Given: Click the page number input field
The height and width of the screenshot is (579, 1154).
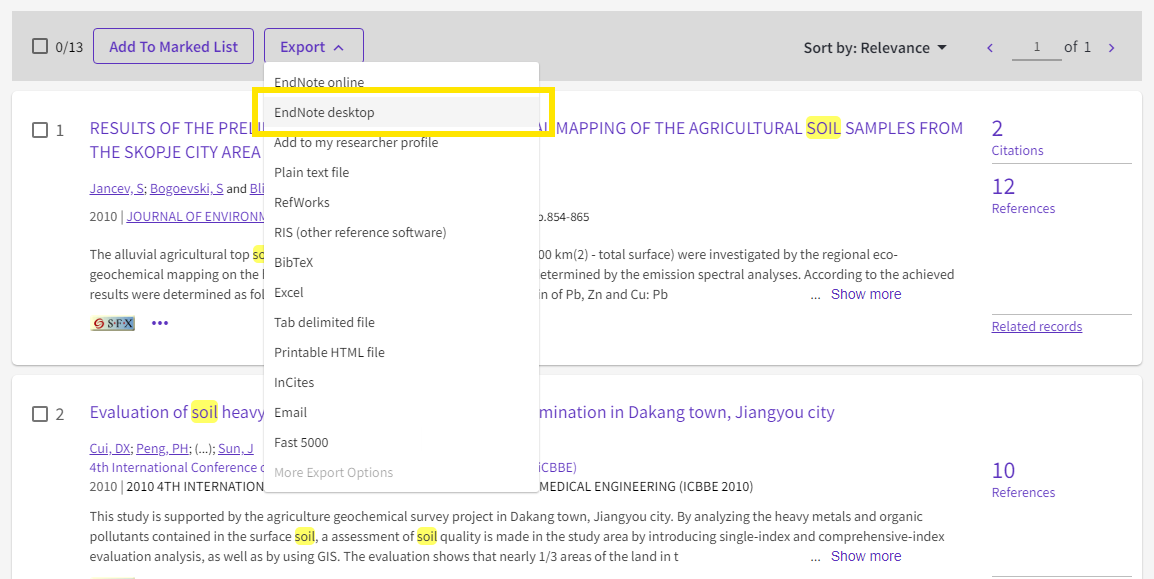Looking at the screenshot, I should [x=1037, y=46].
